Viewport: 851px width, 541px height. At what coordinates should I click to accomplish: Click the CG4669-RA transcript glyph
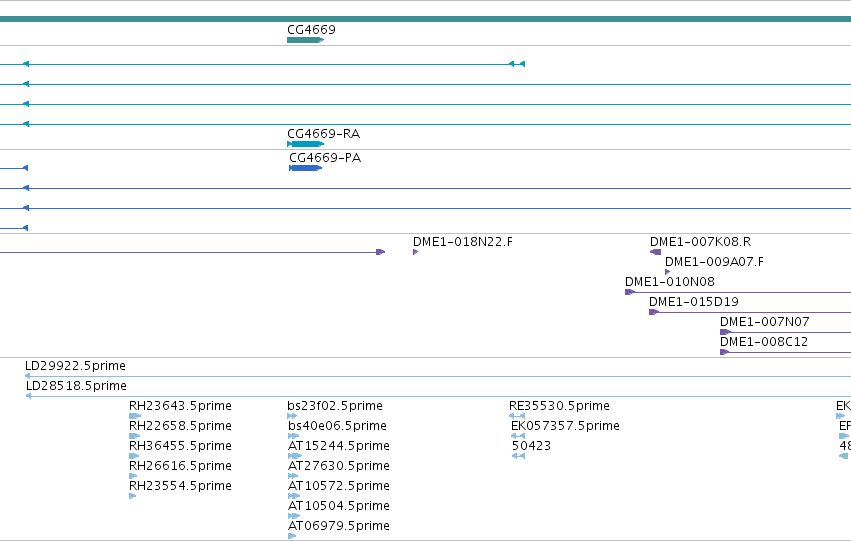click(x=306, y=144)
